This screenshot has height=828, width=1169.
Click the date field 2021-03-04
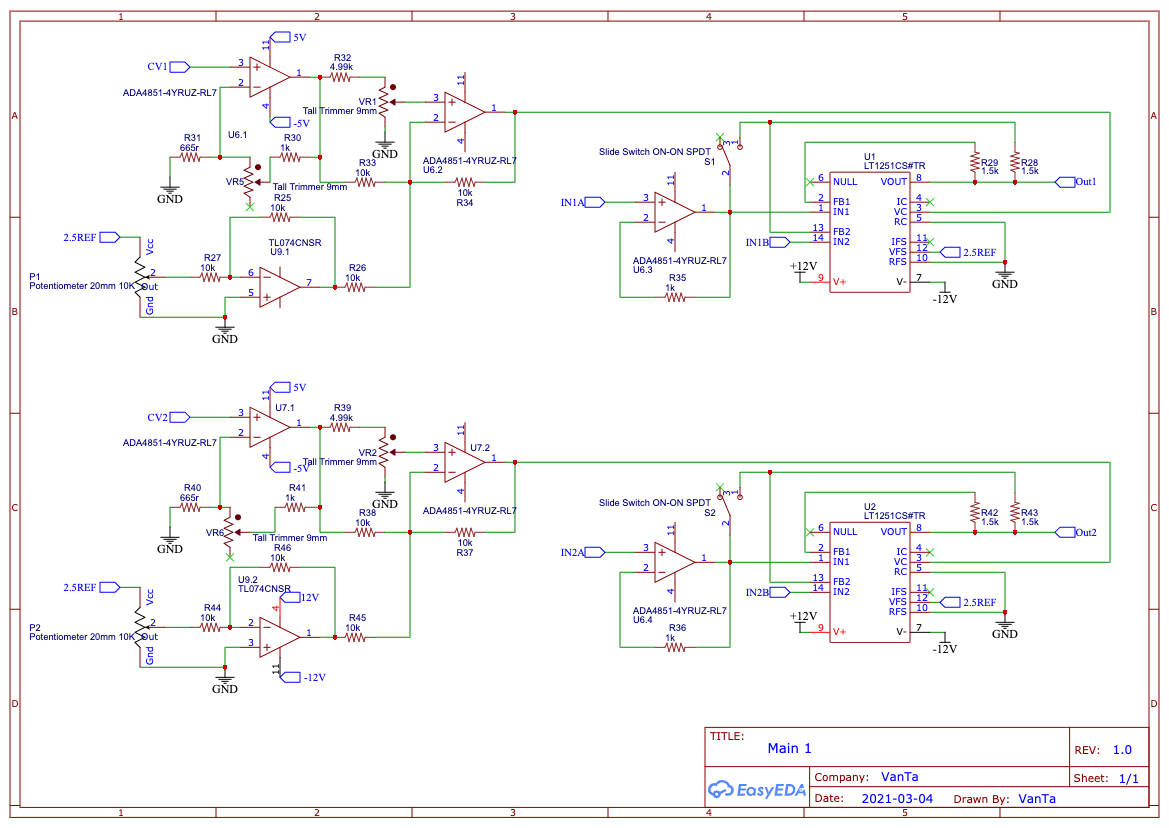point(897,798)
